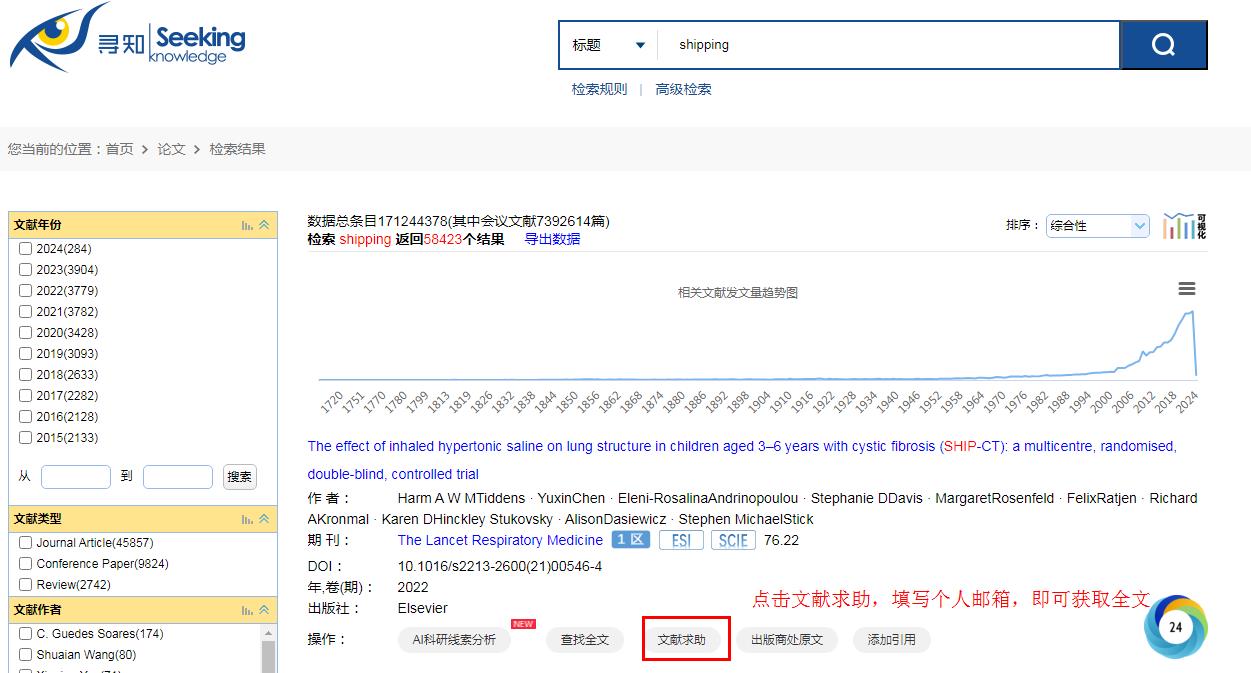Click the visualization bar chart icon
The height and width of the screenshot is (673, 1251).
pos(1185,226)
